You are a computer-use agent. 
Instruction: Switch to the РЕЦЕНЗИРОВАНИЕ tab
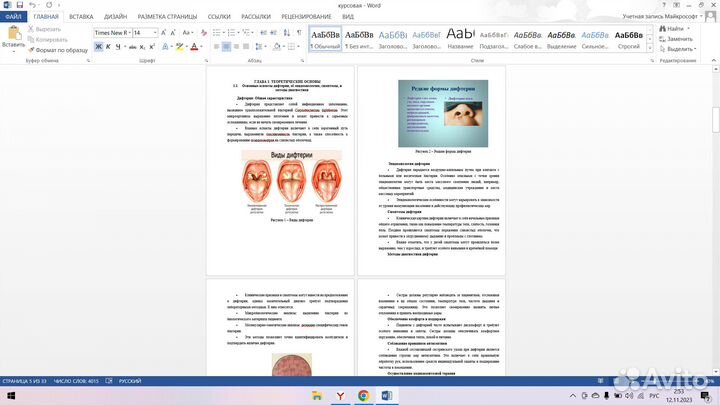click(306, 17)
